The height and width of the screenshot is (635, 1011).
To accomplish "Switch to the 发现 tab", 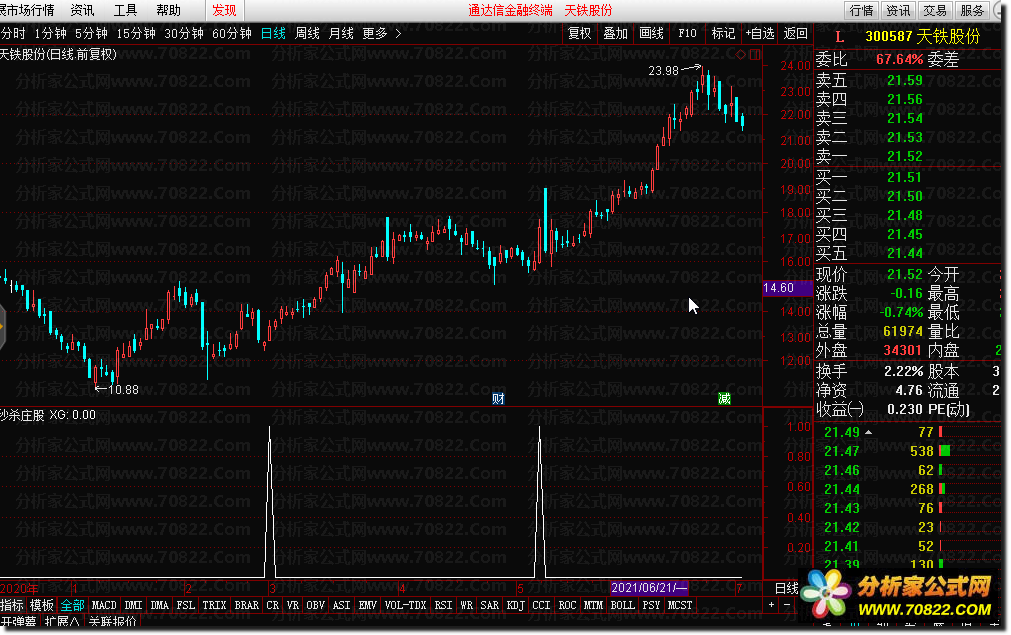I will (224, 10).
